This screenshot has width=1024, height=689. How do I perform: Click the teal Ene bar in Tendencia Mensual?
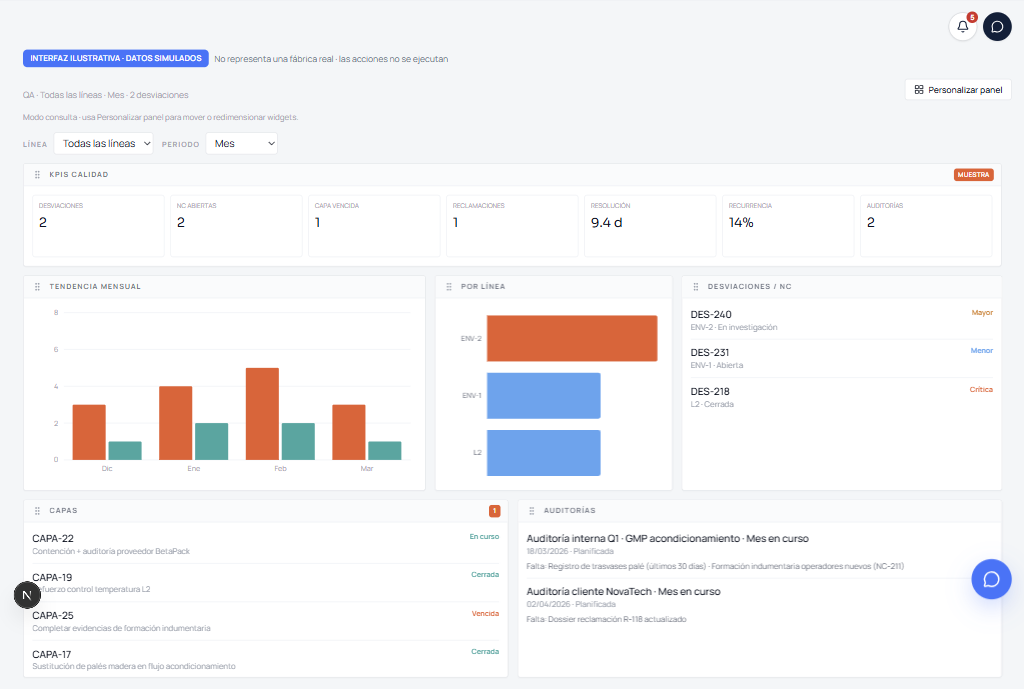212,441
